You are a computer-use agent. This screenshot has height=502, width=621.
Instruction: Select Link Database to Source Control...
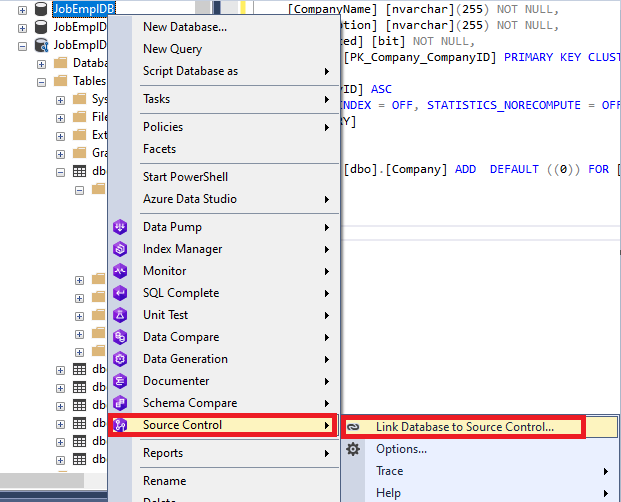tap(480, 427)
